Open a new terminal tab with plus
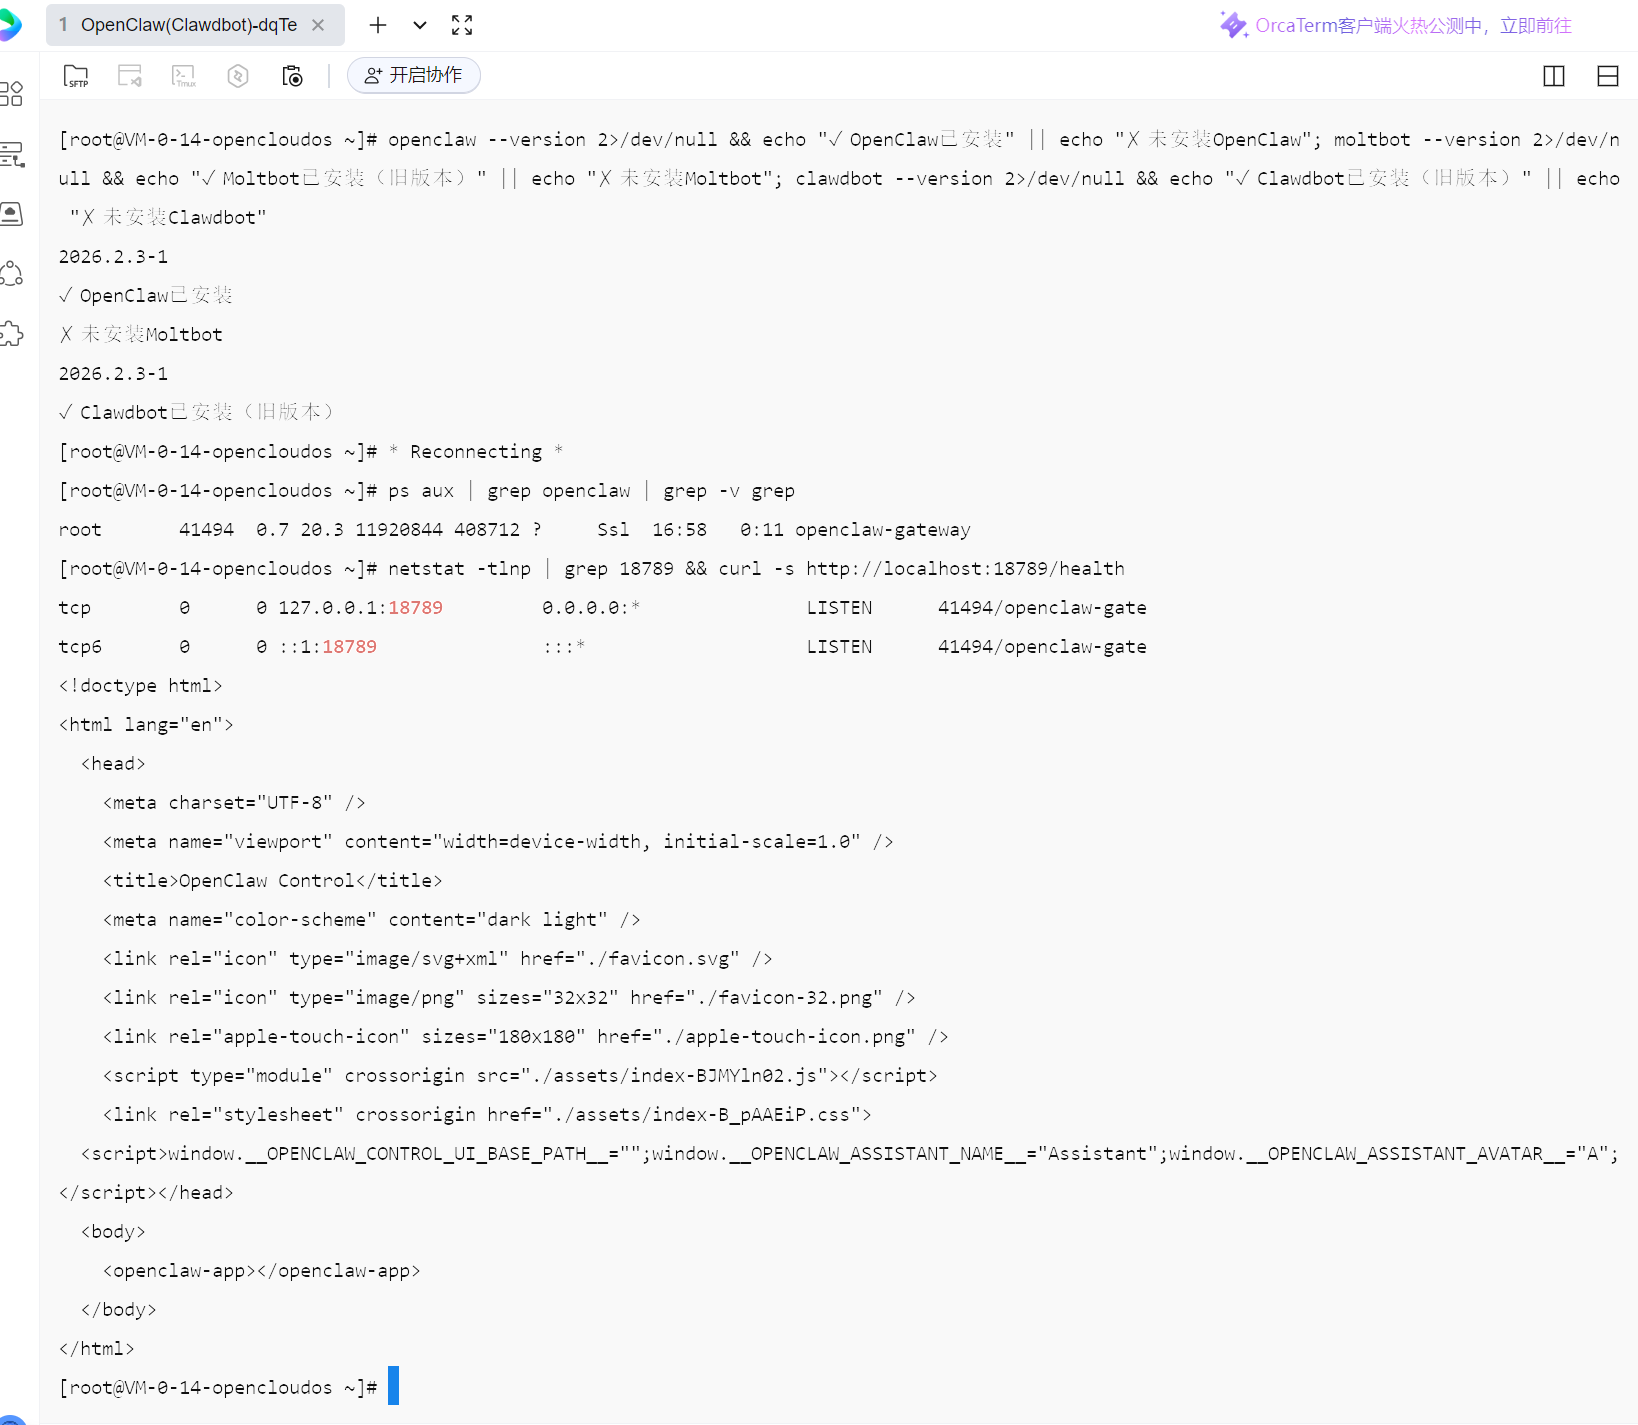 (378, 25)
